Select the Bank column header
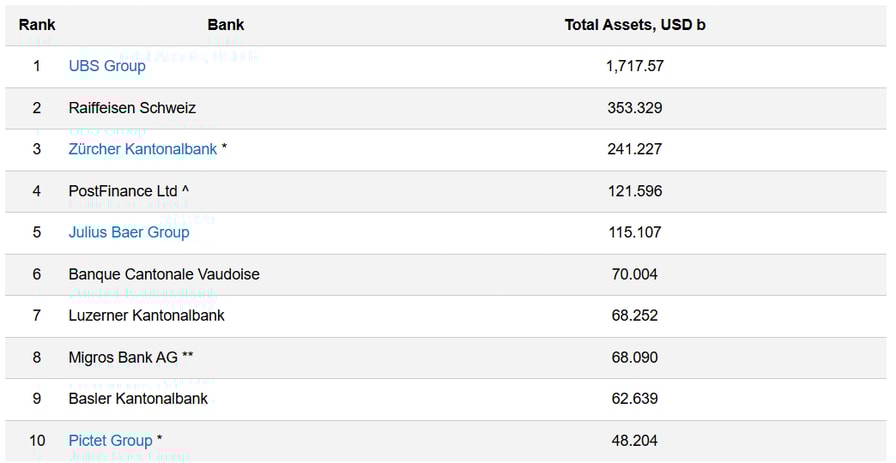This screenshot has width=896, height=463. pos(226,24)
